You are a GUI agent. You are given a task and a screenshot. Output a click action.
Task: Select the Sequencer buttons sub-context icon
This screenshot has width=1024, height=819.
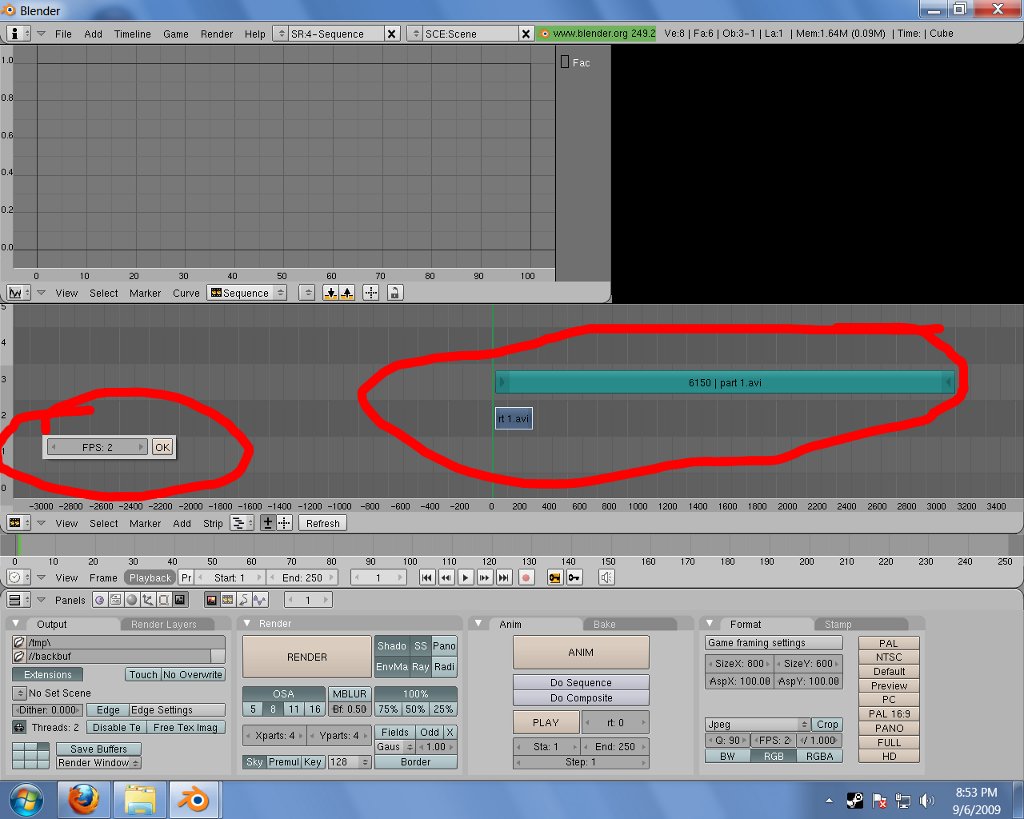[228, 600]
